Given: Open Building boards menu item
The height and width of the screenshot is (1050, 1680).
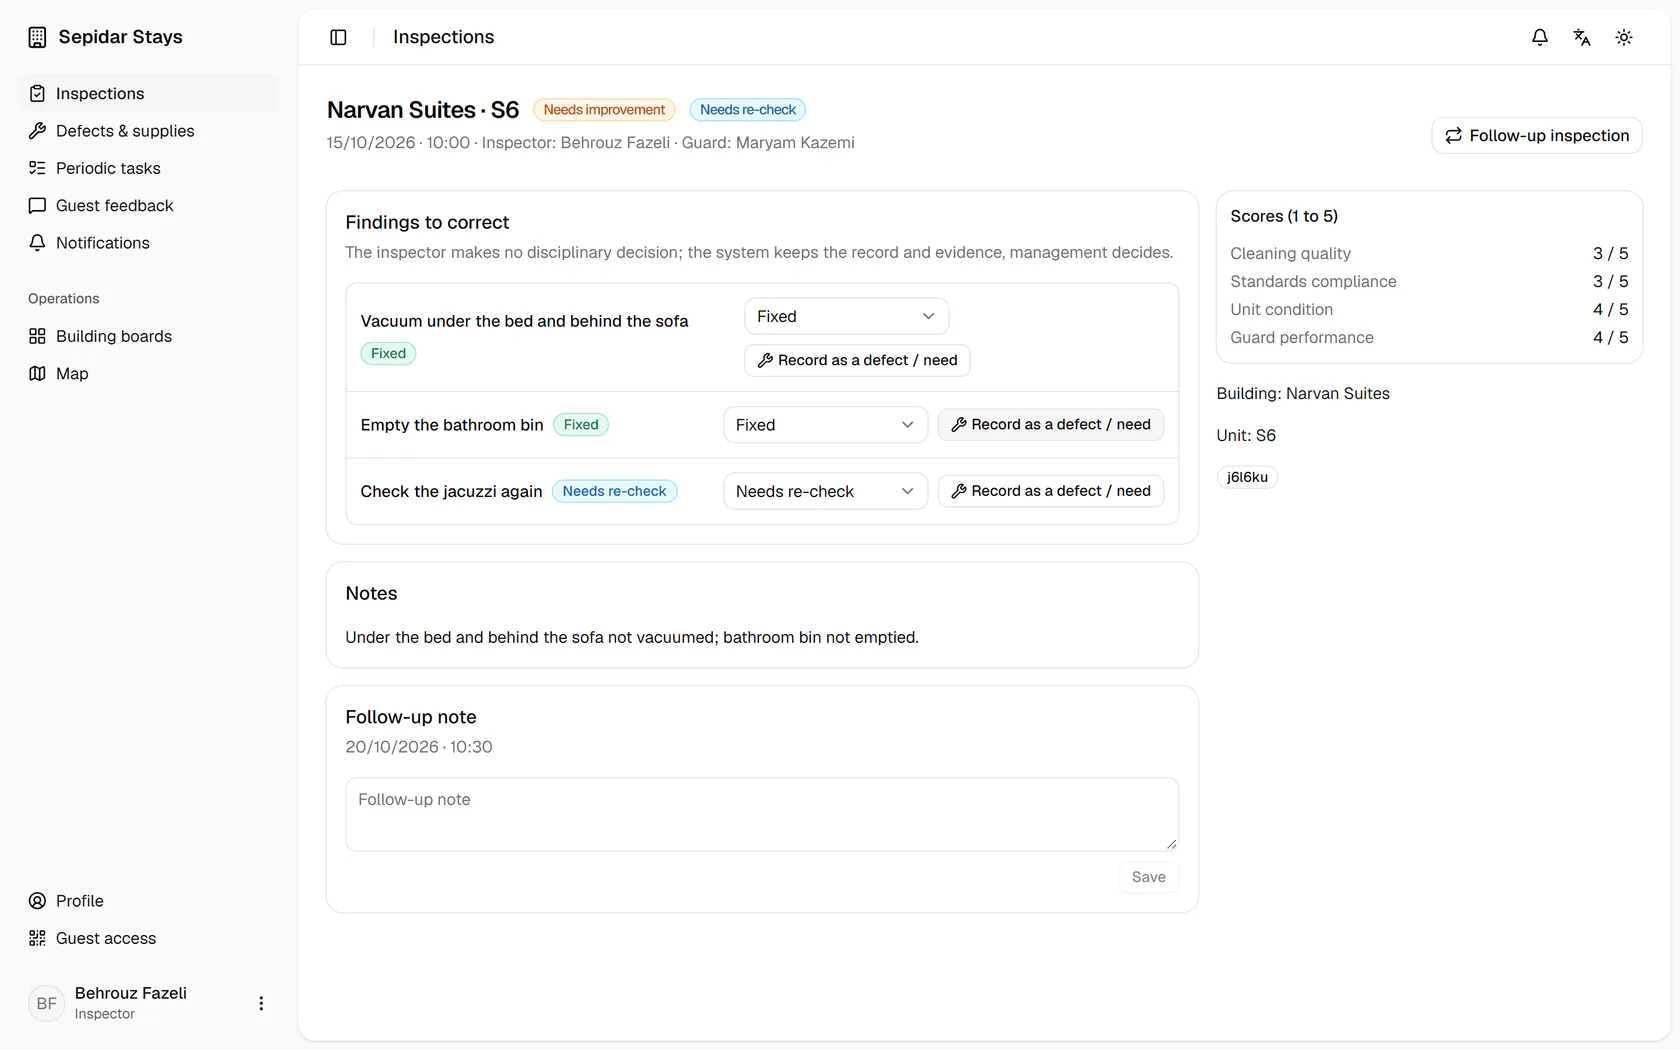Looking at the screenshot, I should tap(148, 336).
